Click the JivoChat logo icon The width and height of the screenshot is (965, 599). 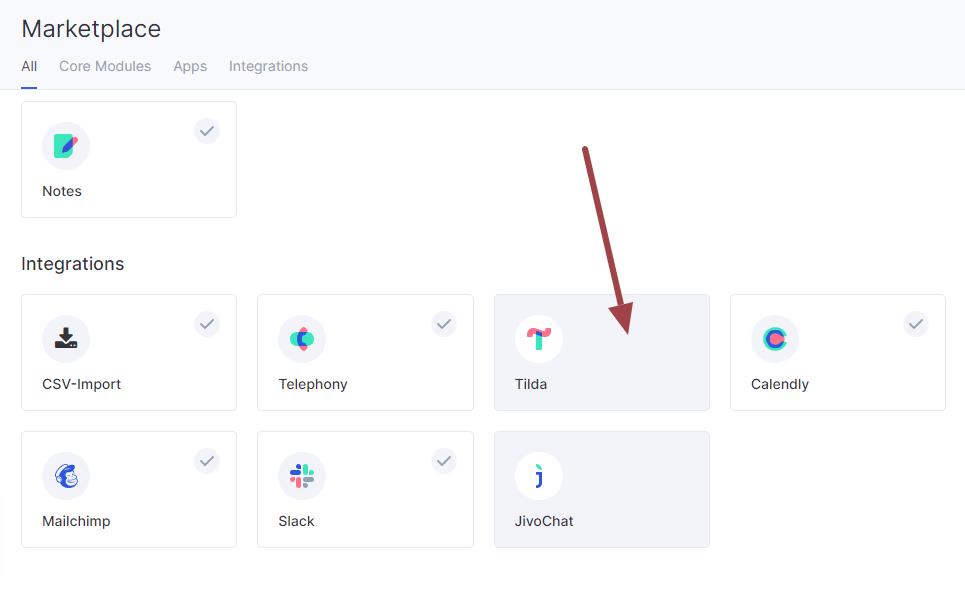click(x=539, y=476)
